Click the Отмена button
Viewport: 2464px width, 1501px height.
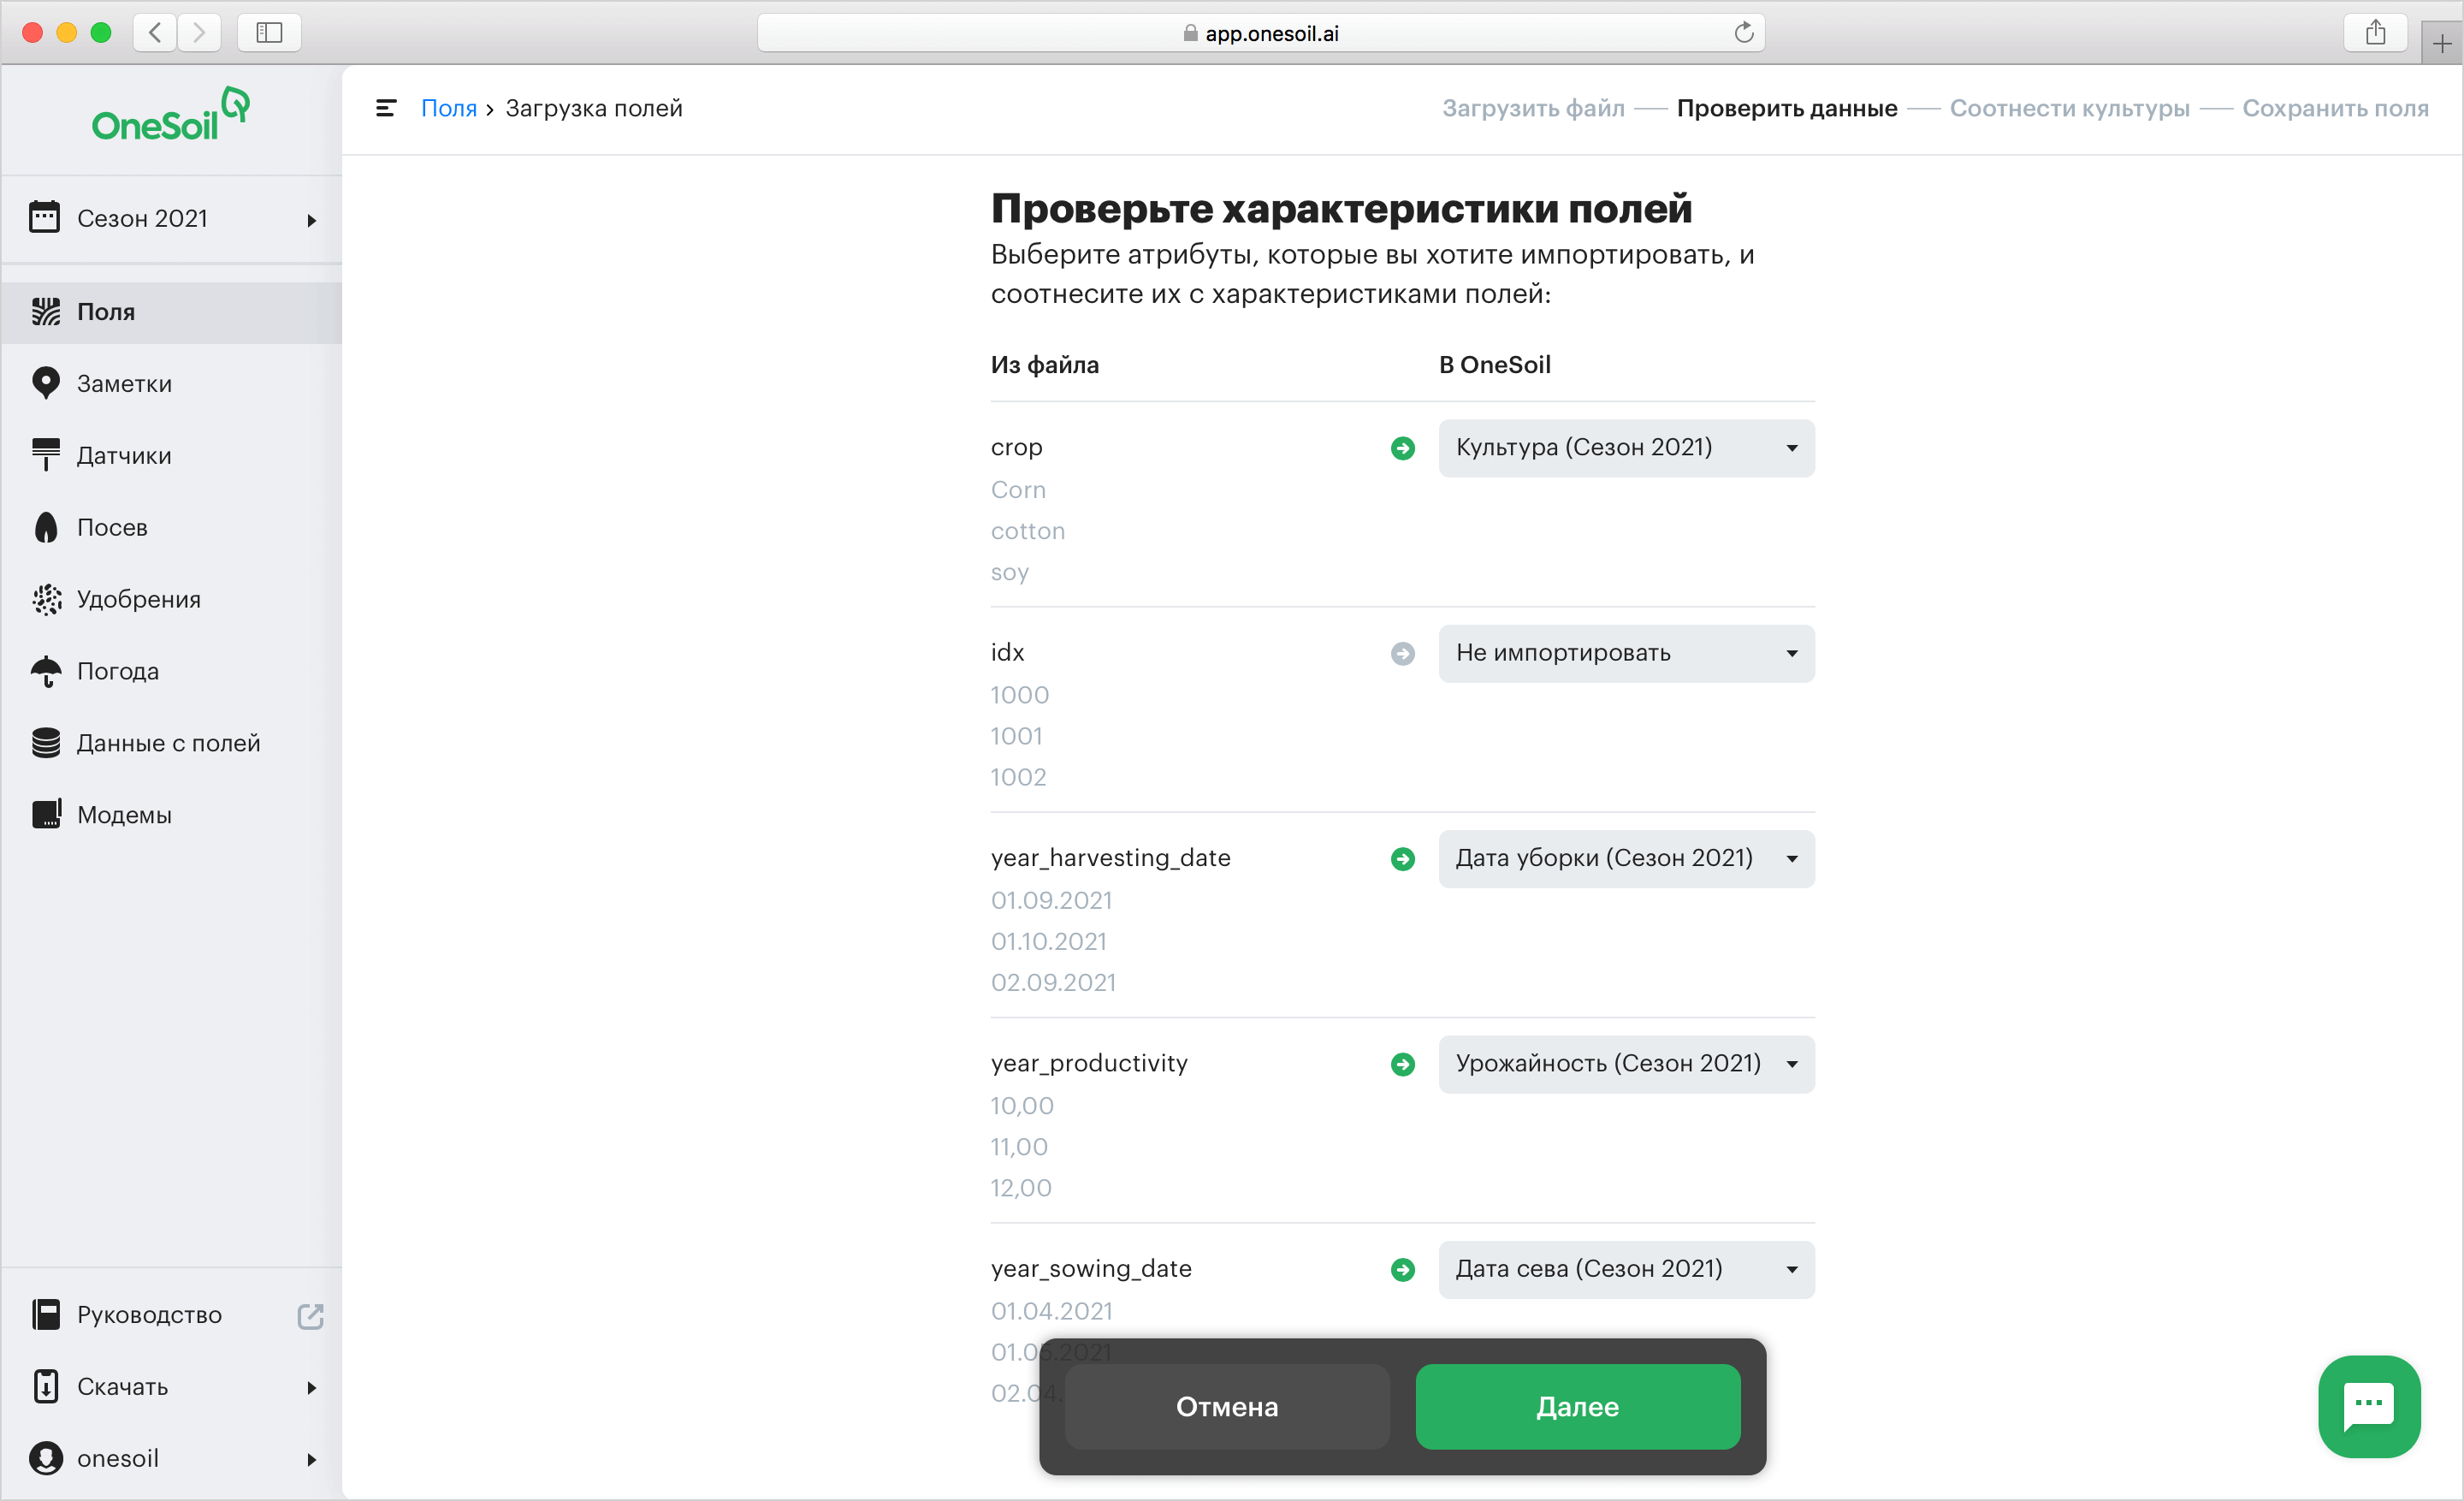[1227, 1404]
